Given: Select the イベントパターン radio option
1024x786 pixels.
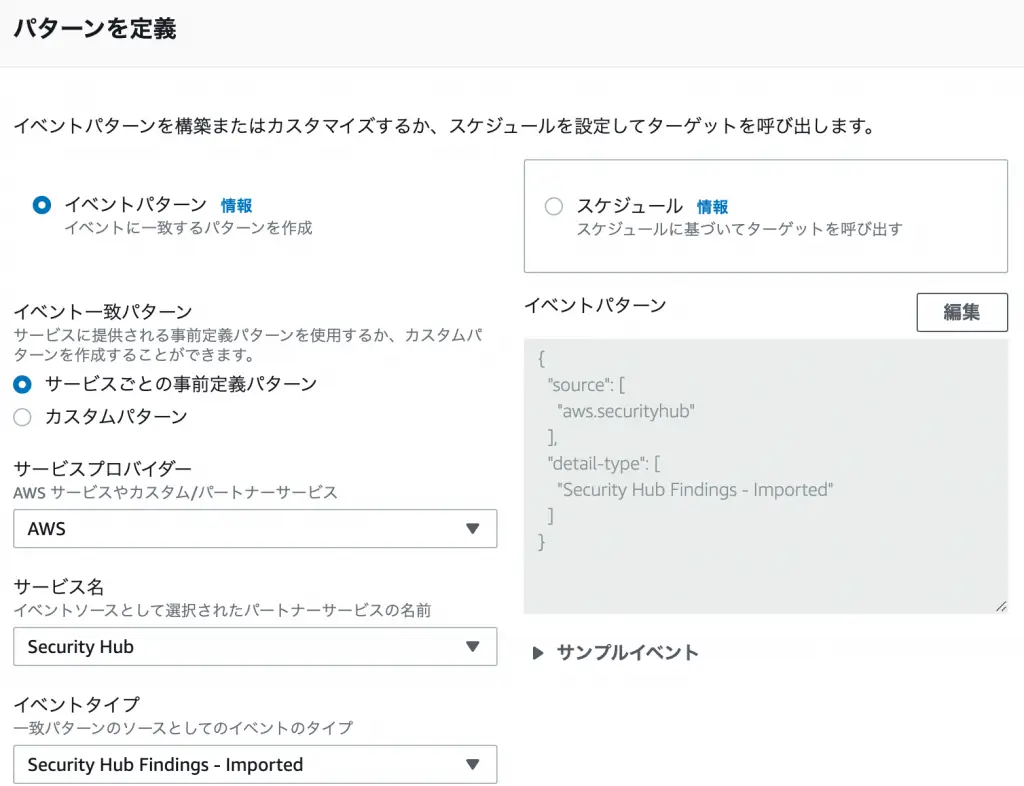Looking at the screenshot, I should pos(42,205).
